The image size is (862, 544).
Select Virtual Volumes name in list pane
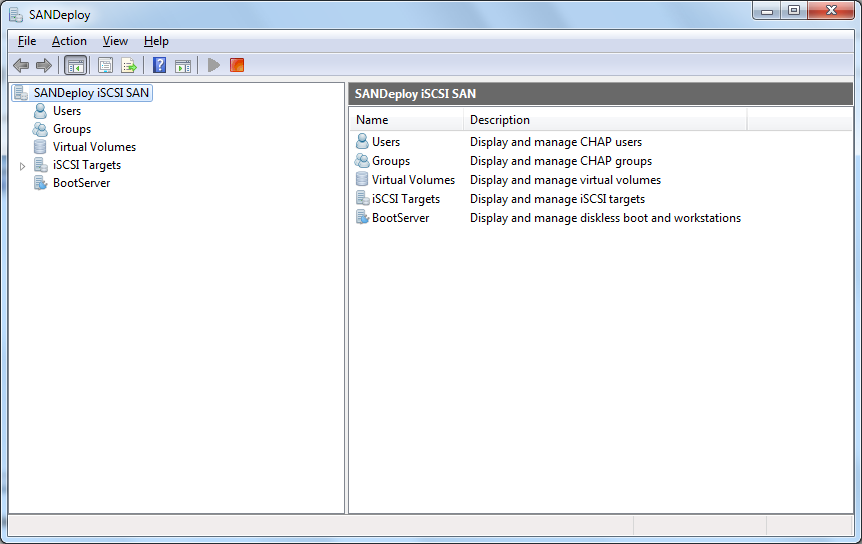pos(413,180)
